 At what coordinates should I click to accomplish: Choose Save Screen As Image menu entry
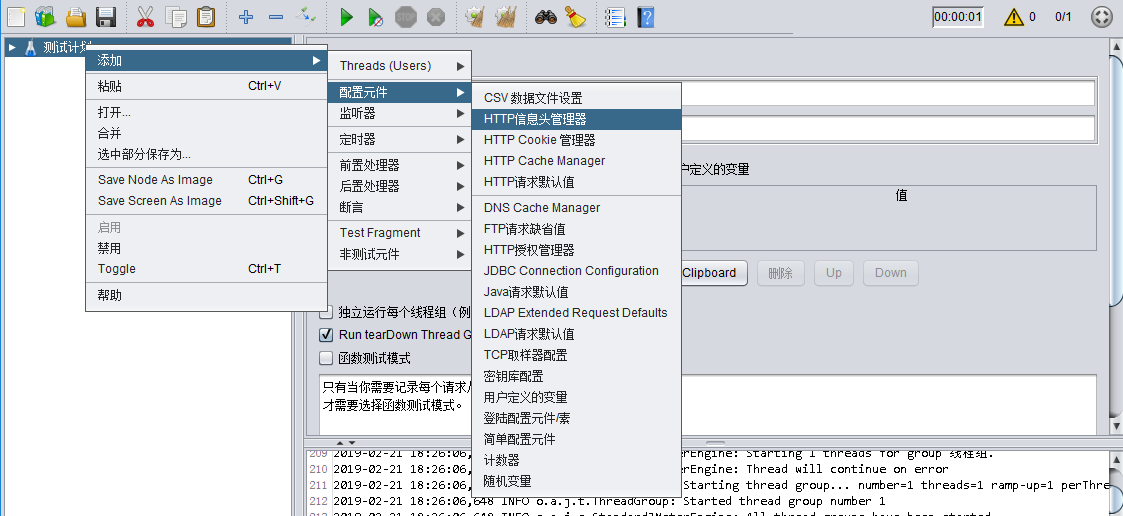pyautogui.click(x=206, y=201)
